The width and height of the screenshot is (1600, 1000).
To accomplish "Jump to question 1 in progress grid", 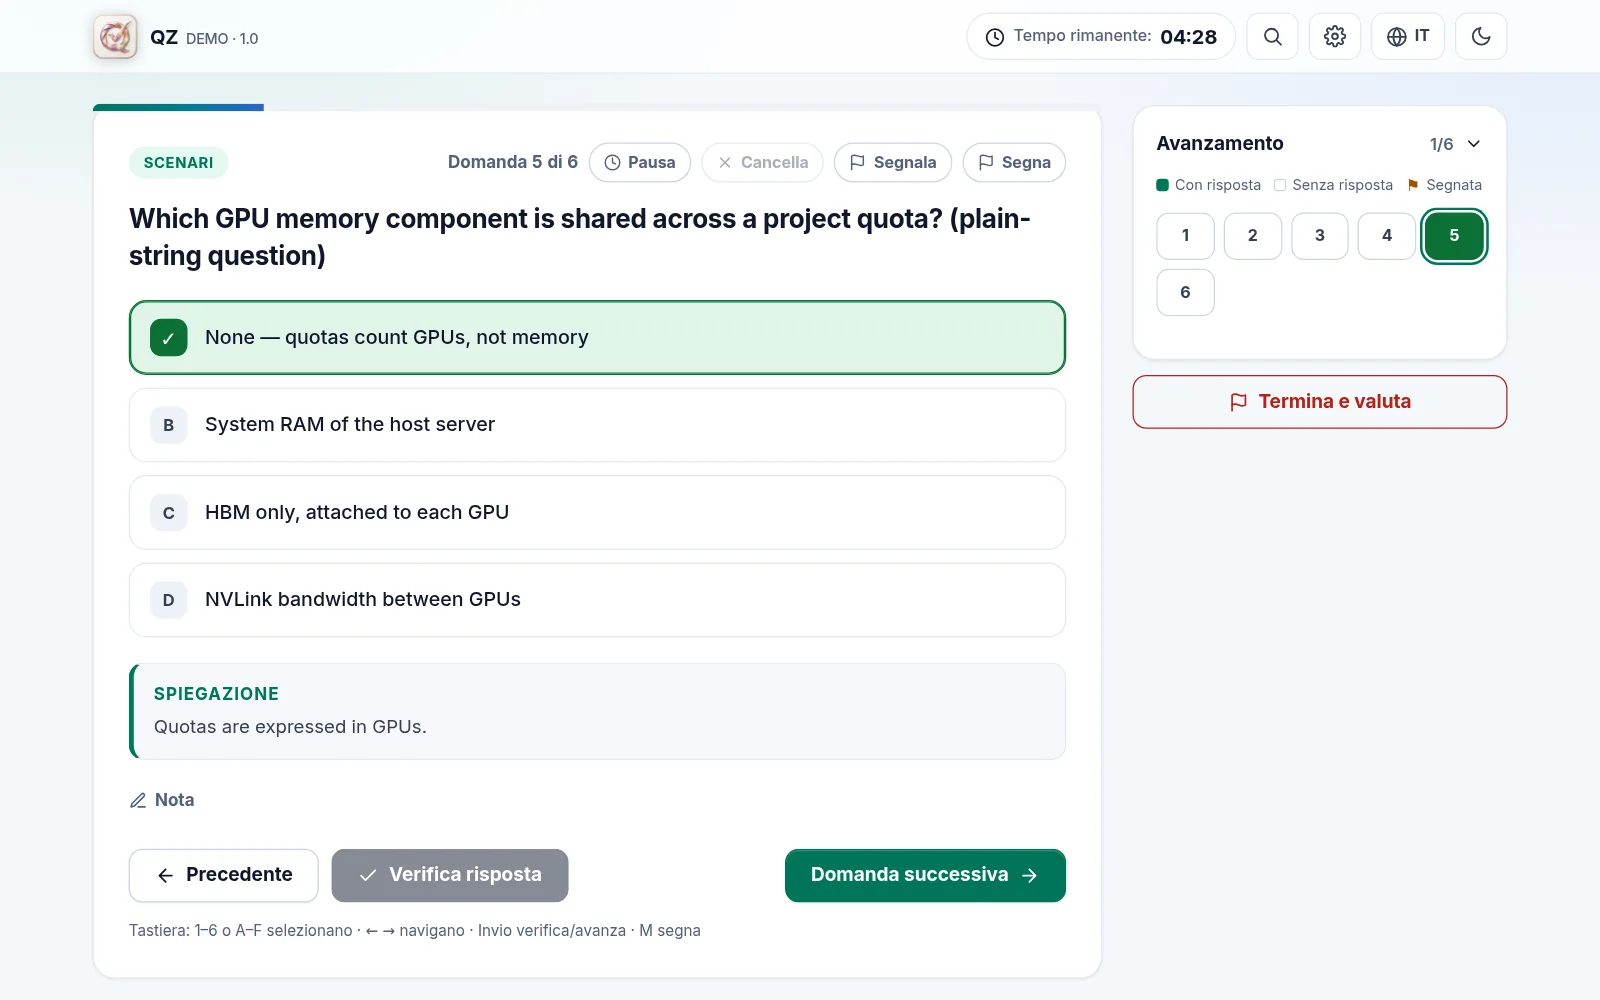I will [x=1186, y=236].
